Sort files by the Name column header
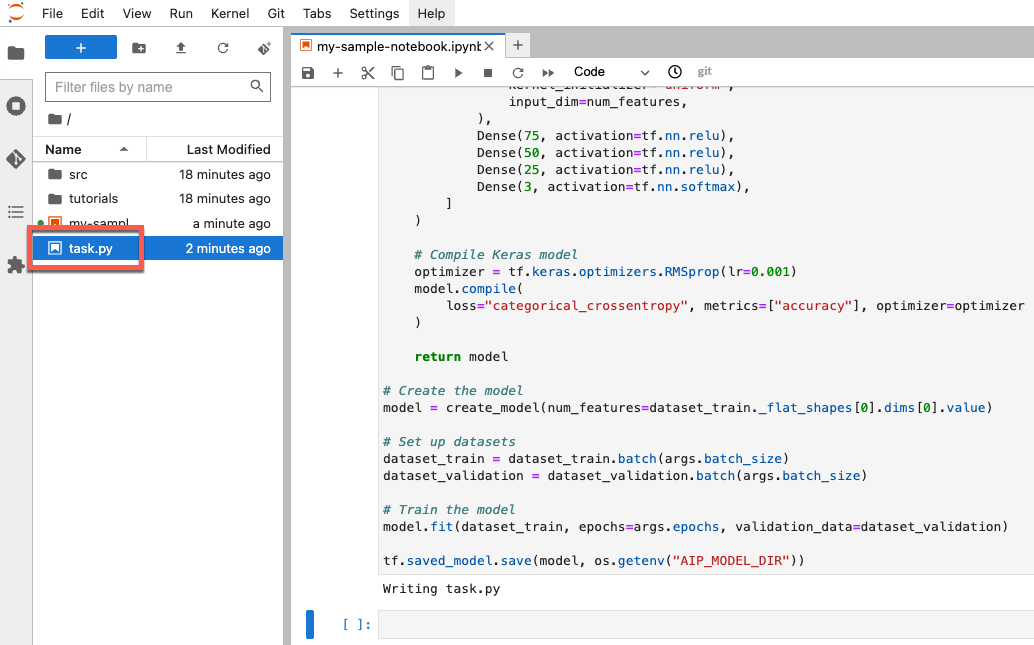Screen dimensions: 1034x645 pyautogui.click(x=63, y=149)
